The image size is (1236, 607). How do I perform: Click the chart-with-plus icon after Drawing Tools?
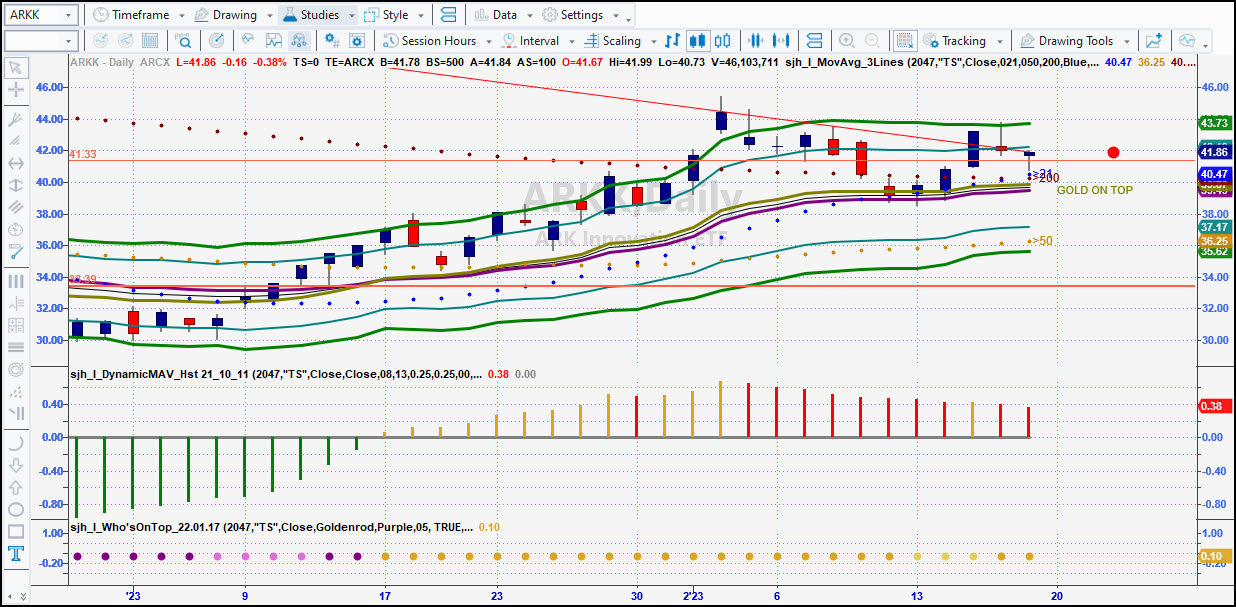pyautogui.click(x=1154, y=41)
